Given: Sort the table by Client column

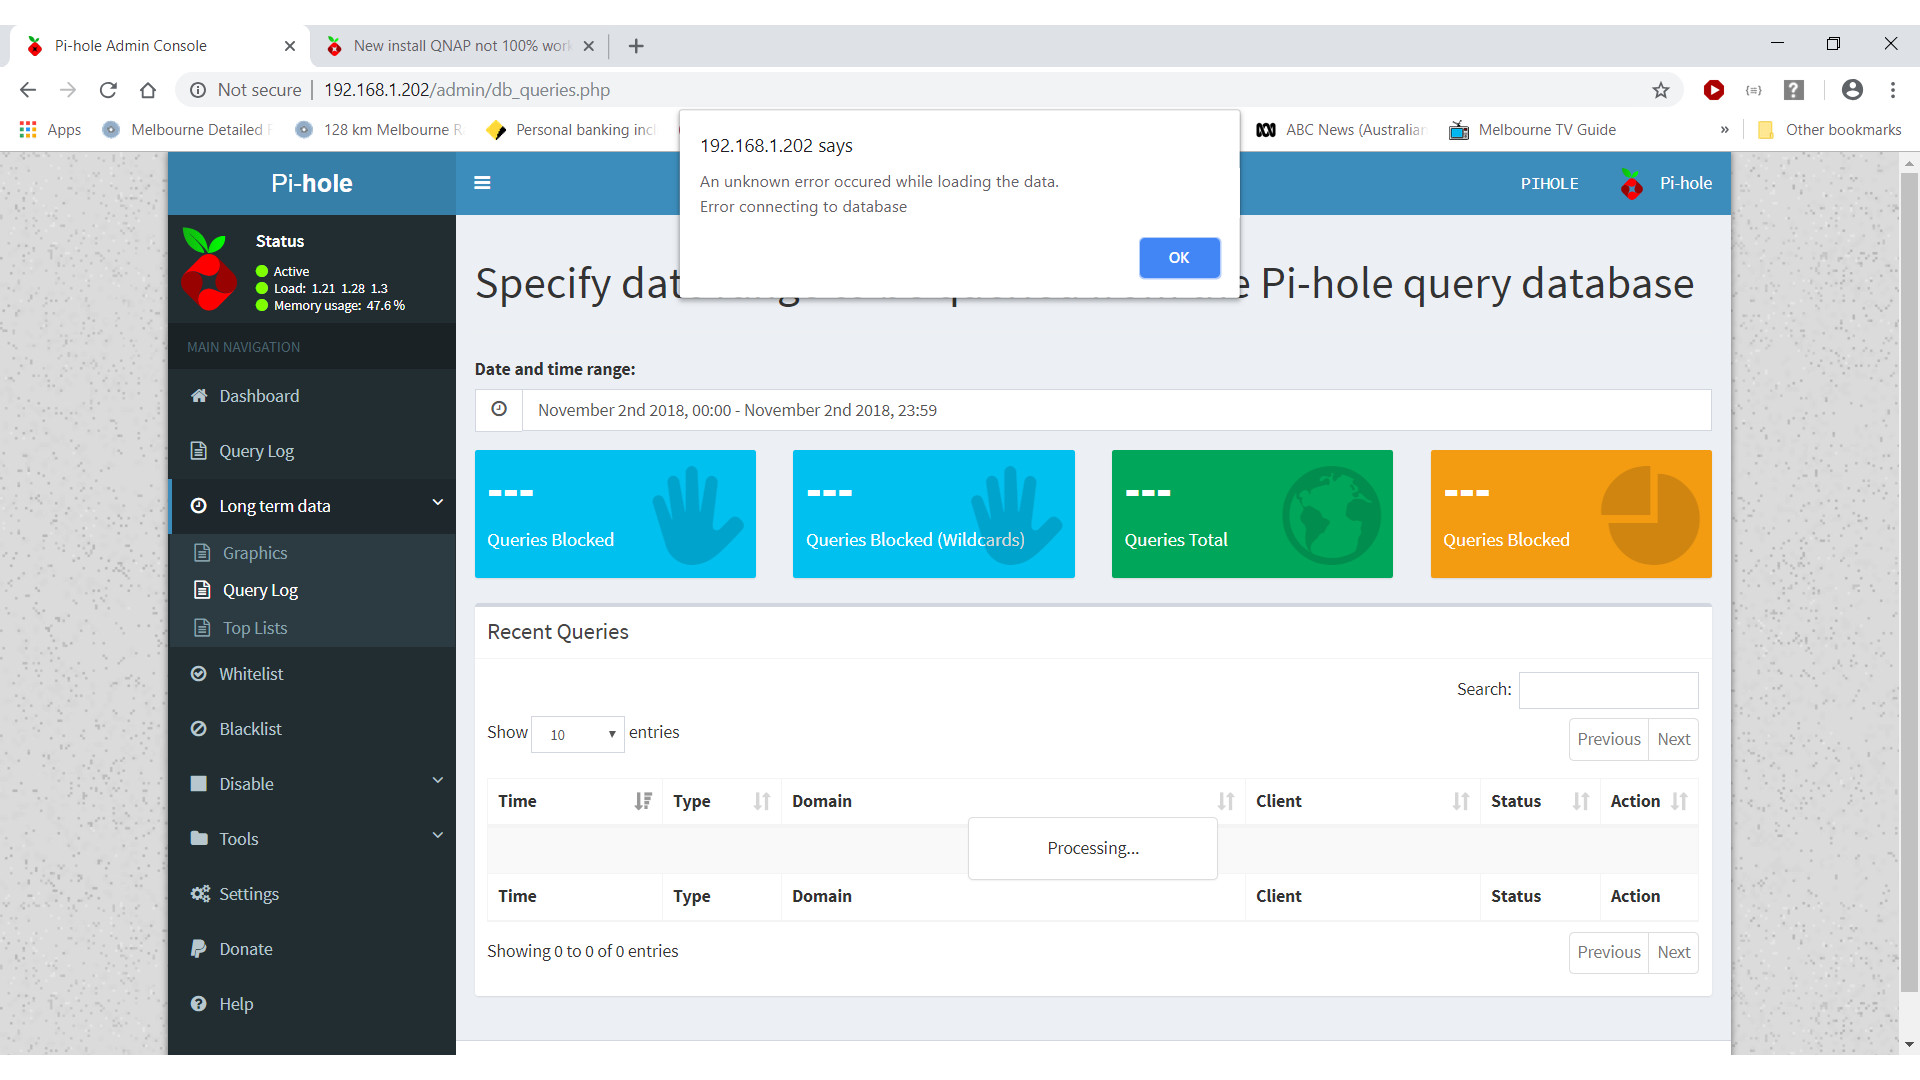Looking at the screenshot, I should [x=1362, y=801].
